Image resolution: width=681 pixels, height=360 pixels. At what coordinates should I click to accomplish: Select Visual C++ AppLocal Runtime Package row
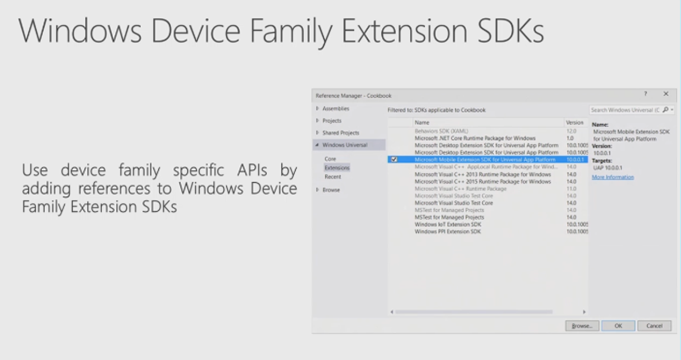pyautogui.click(x=488, y=167)
